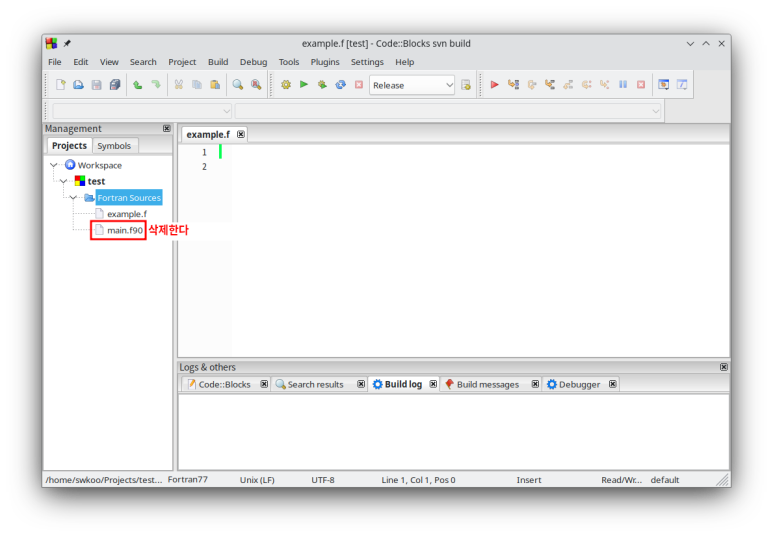Collapse the Workspace tree node

click(x=54, y=165)
